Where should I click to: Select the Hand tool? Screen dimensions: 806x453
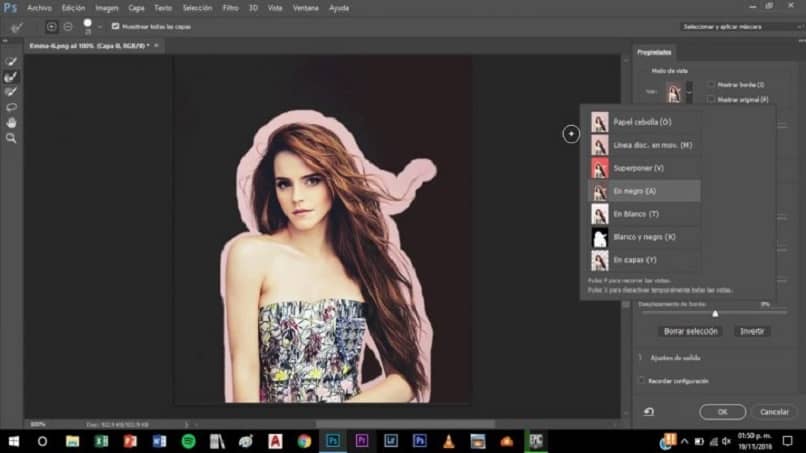click(x=11, y=122)
